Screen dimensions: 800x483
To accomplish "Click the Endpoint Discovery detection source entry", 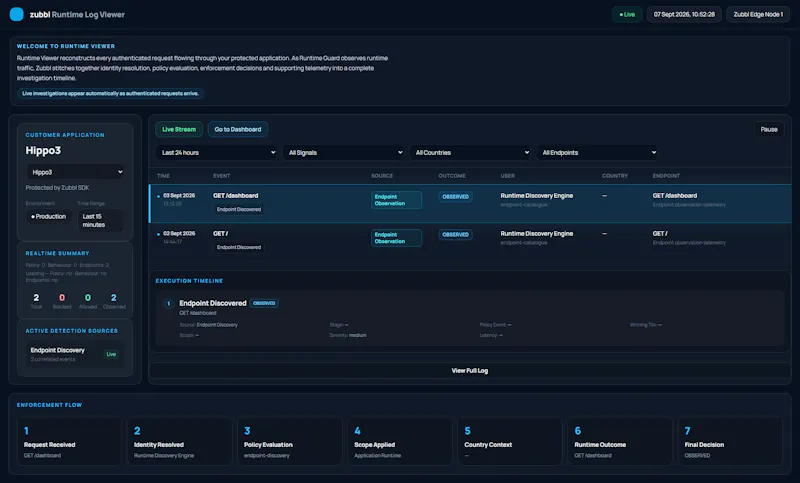I will tap(74, 354).
